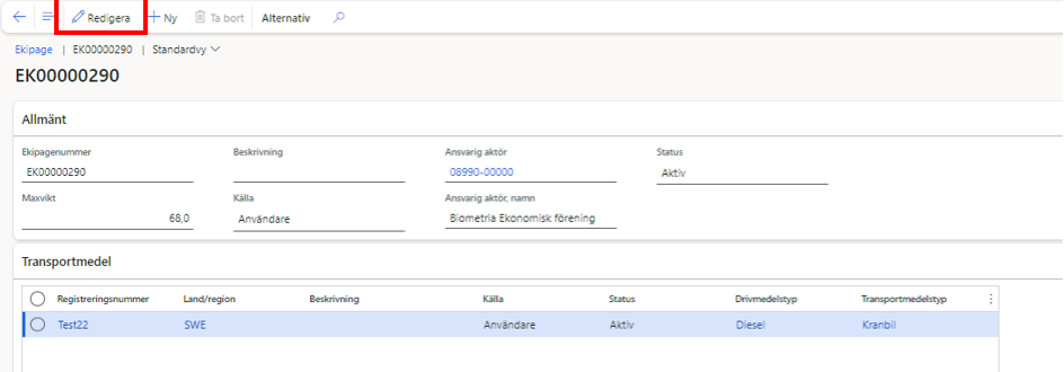Image resolution: width=1064 pixels, height=372 pixels.
Task: Expand the Standardvy view dropdown
Action: point(187,50)
